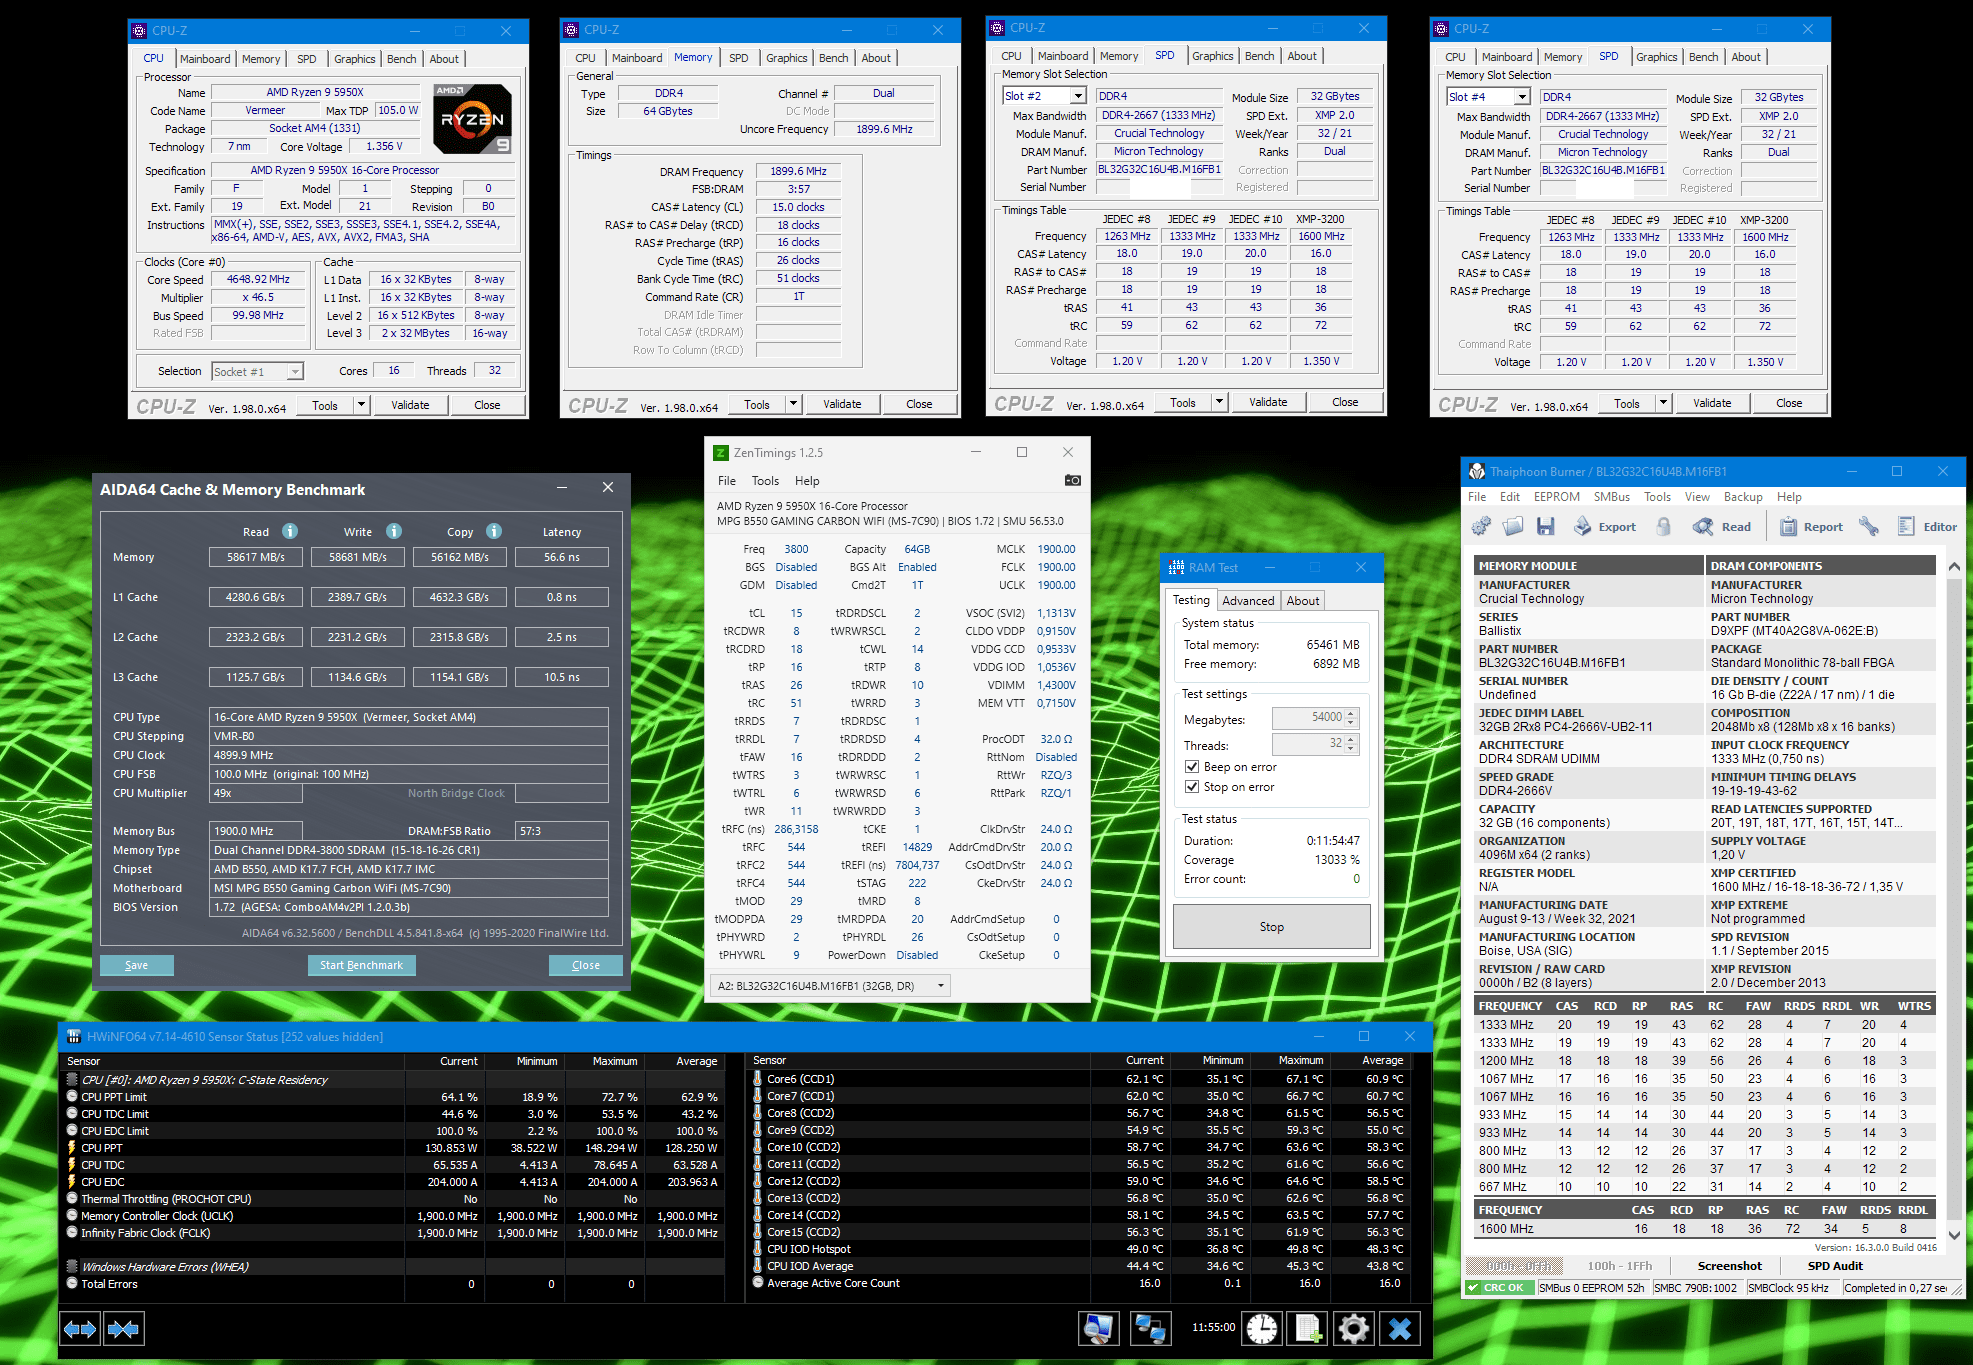The image size is (1973, 1365).
Task: Switch to About tab in RAM Test
Action: pyautogui.click(x=1303, y=601)
